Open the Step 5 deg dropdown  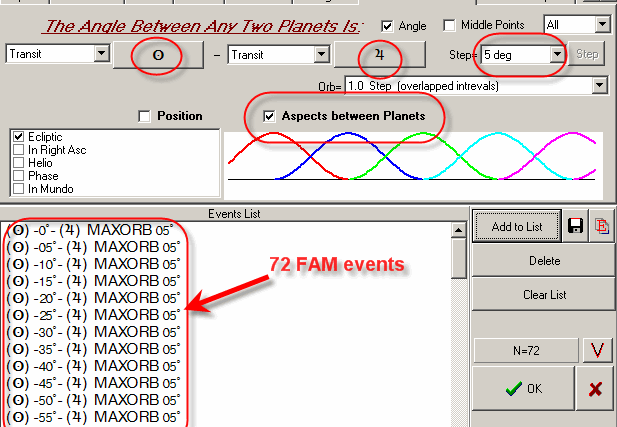coord(557,54)
